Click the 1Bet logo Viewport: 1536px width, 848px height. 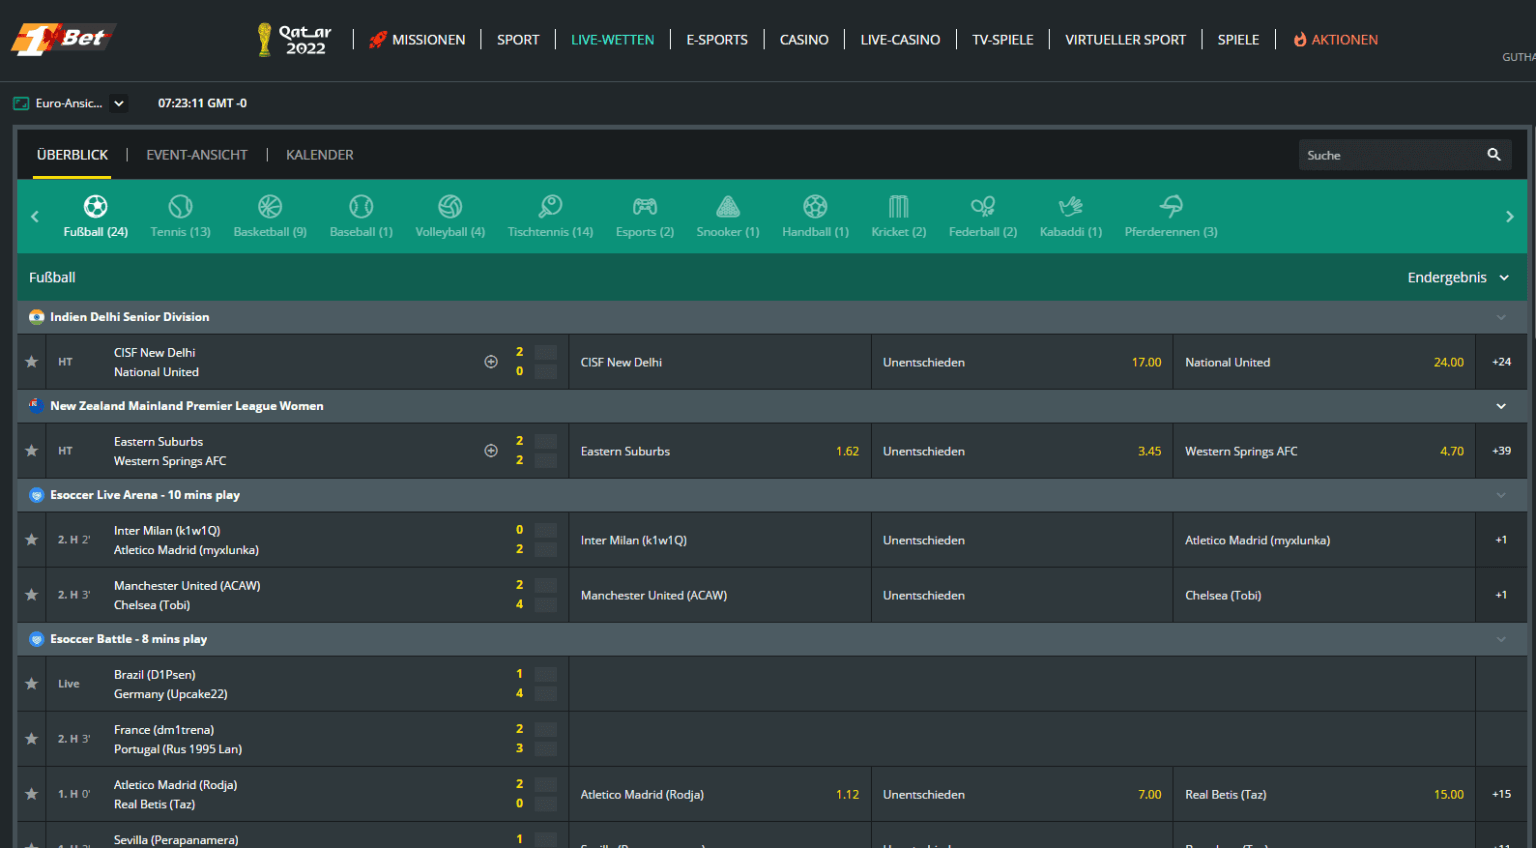tap(62, 39)
